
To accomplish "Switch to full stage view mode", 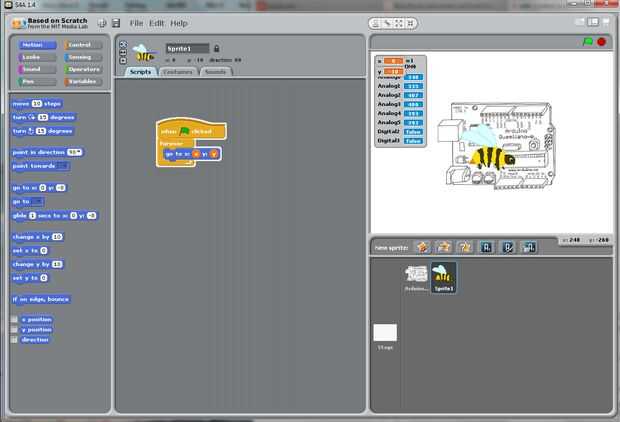I will [593, 22].
